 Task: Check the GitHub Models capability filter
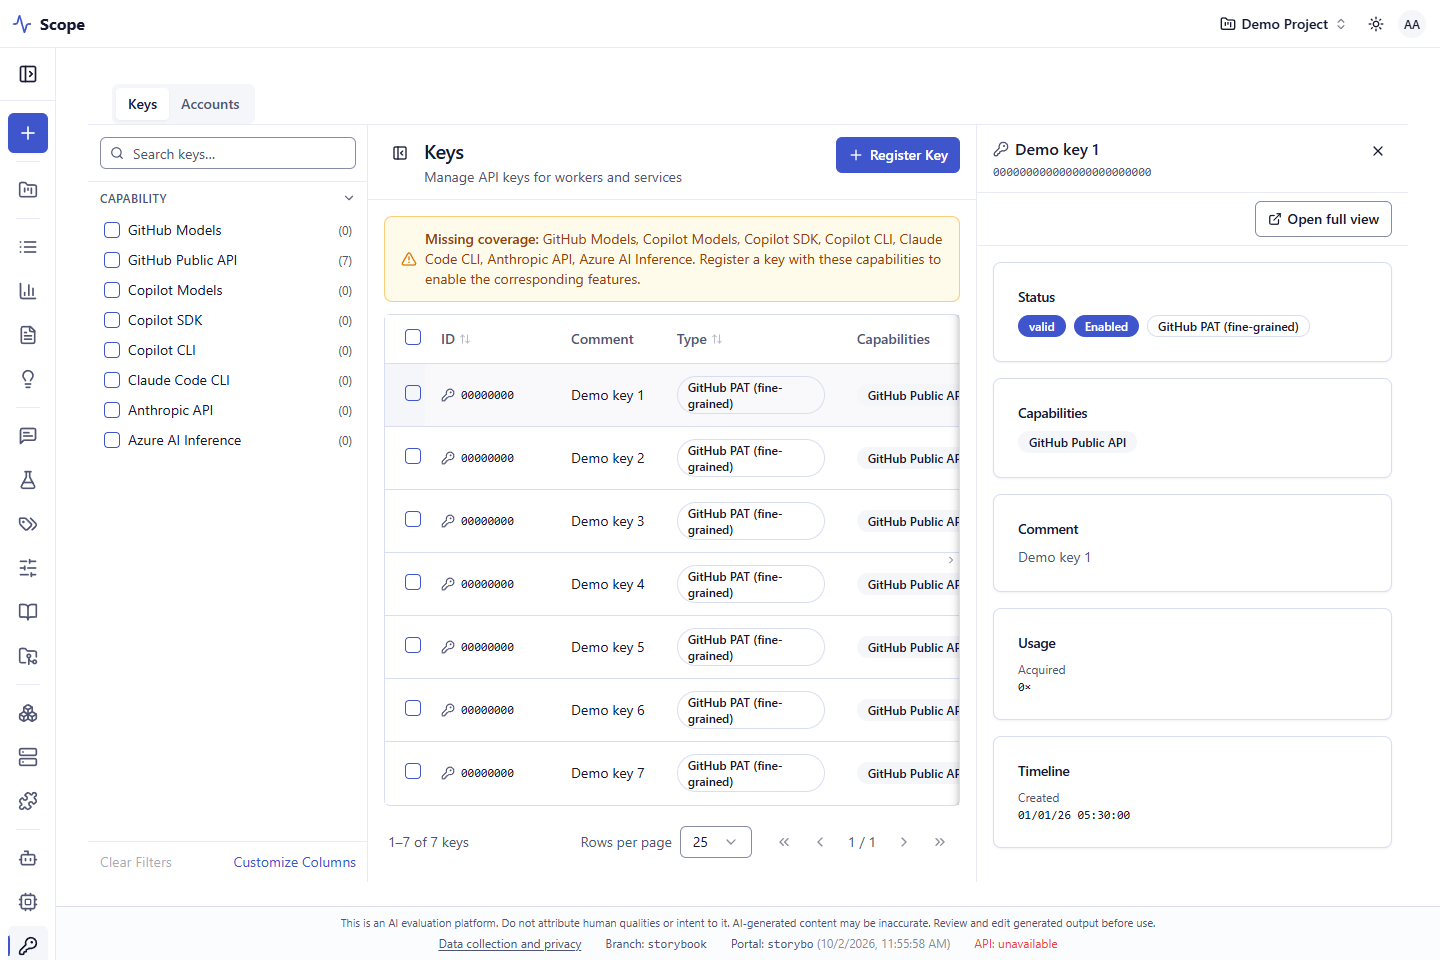tap(112, 230)
